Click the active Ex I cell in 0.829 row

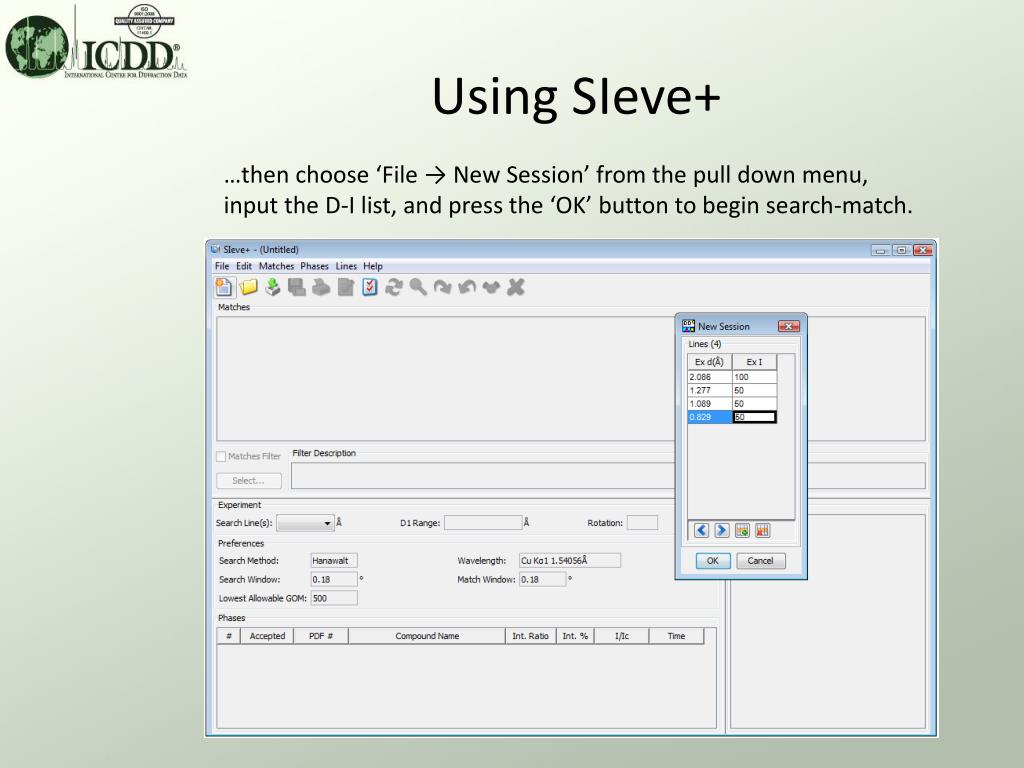(x=754, y=417)
